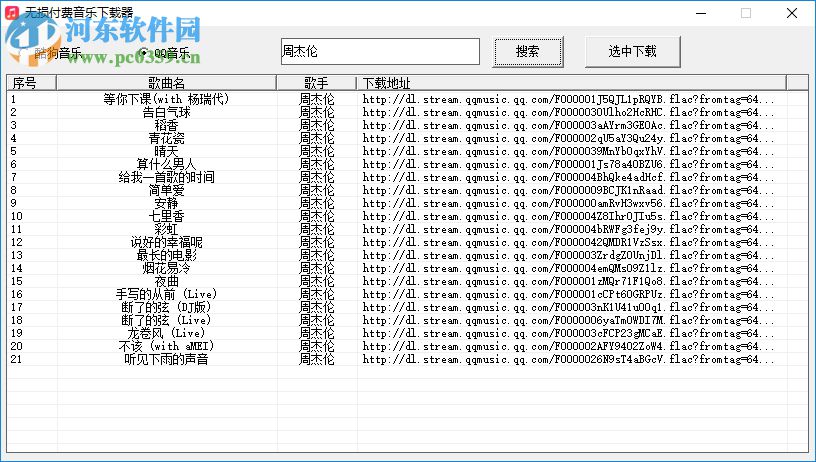Select song 听见下雨的声音
Screen dimensions: 816x462
[166, 359]
